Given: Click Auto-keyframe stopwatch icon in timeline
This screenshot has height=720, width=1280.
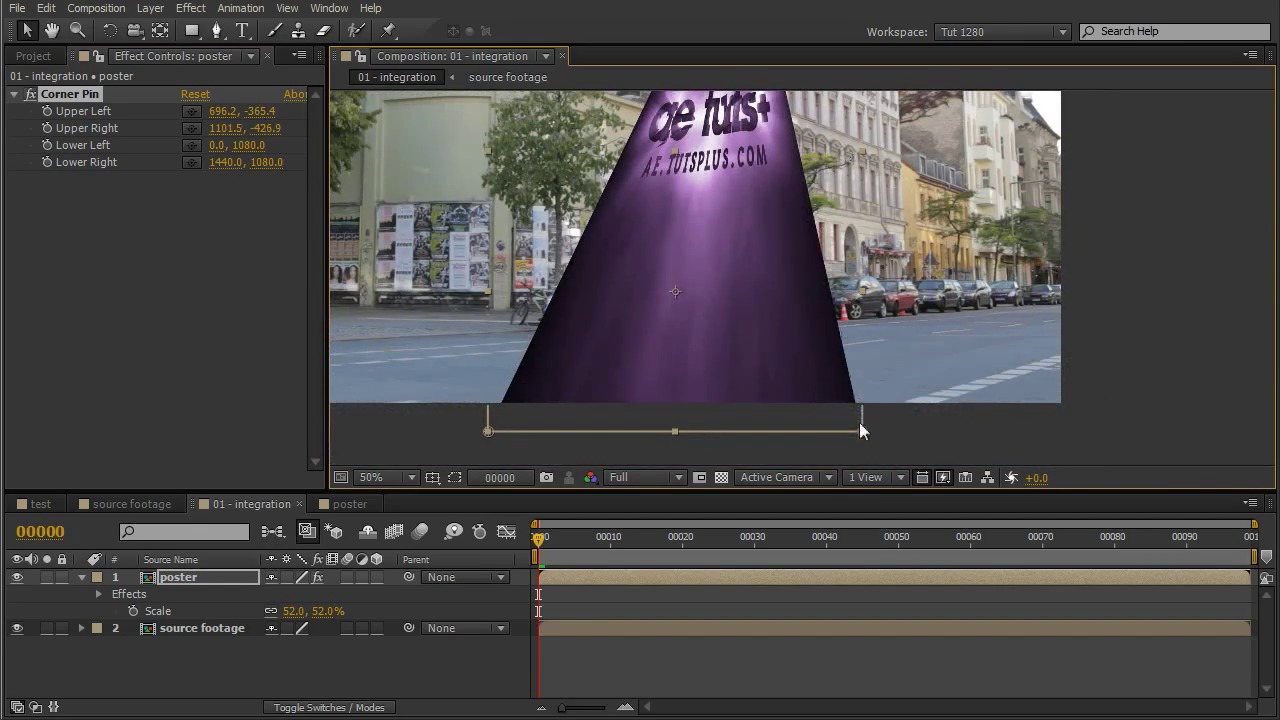Looking at the screenshot, I should pyautogui.click(x=479, y=532).
